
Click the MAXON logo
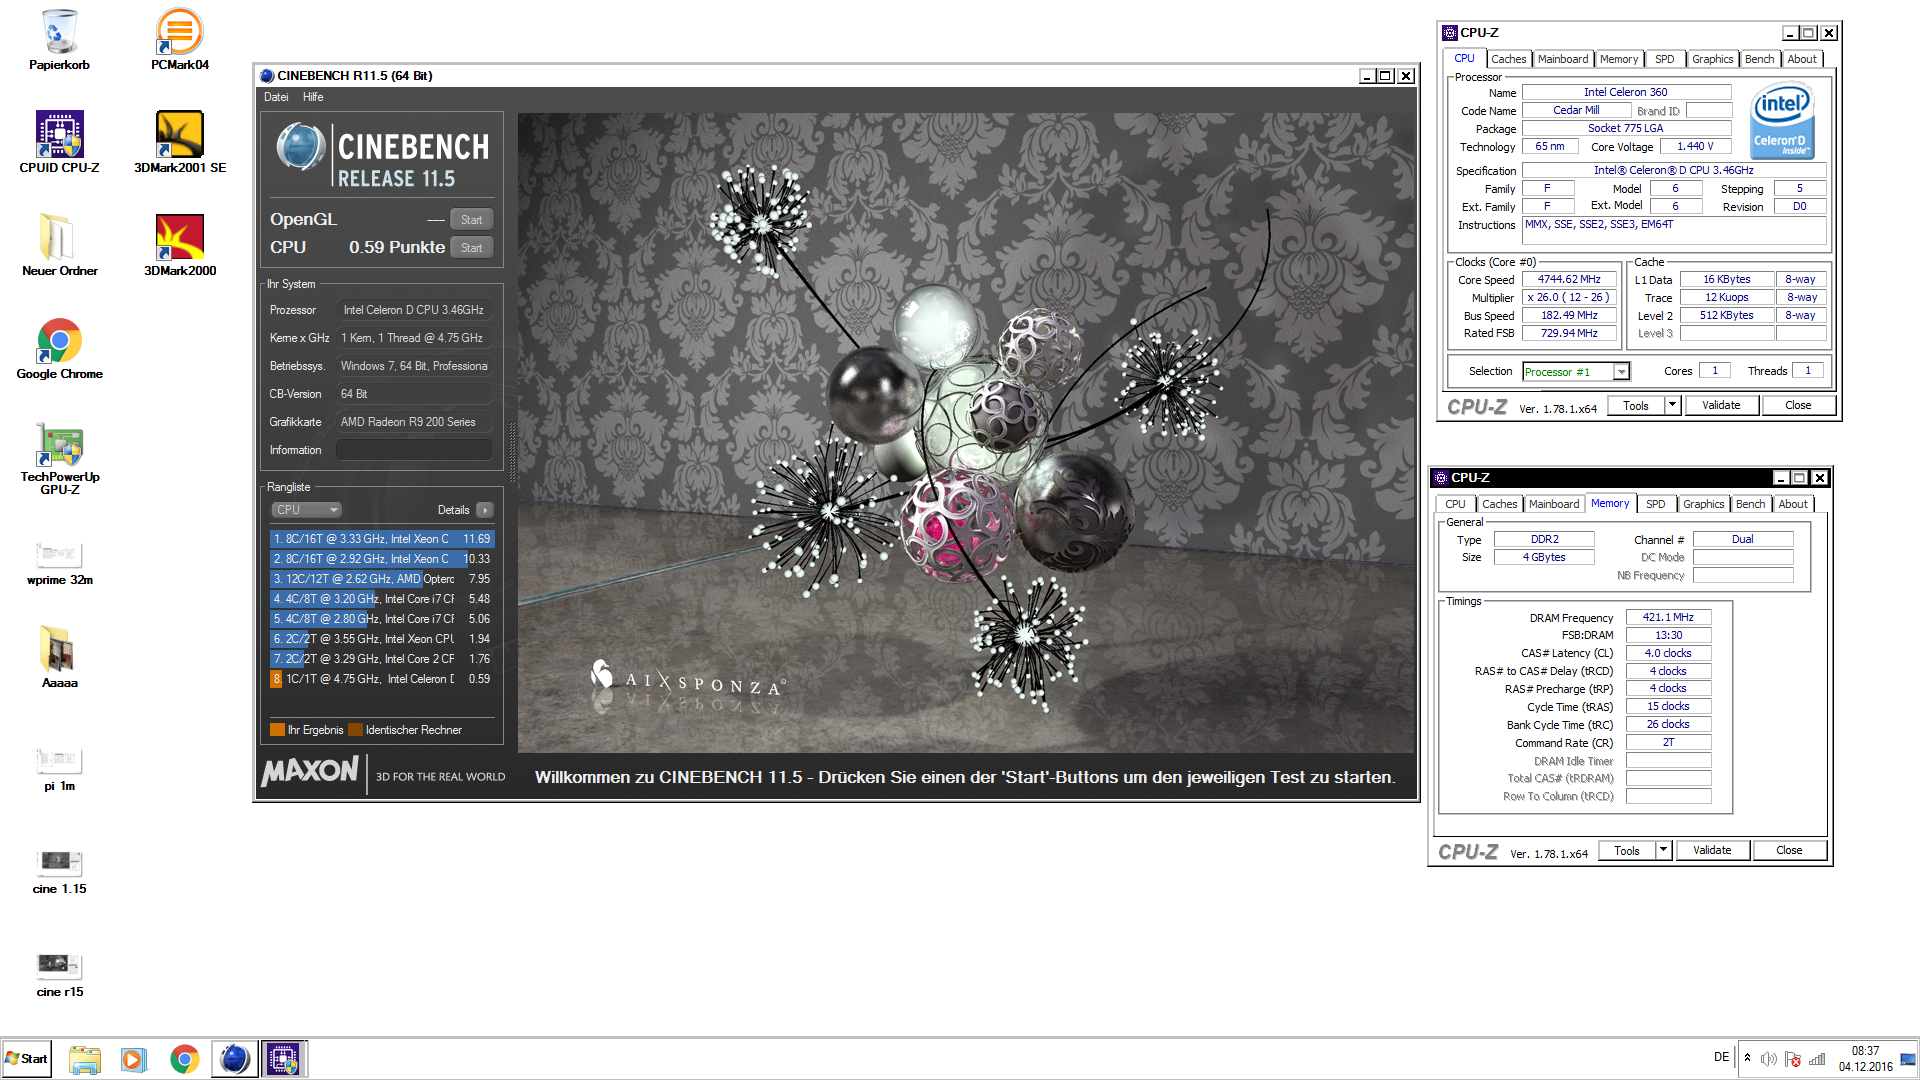310,771
